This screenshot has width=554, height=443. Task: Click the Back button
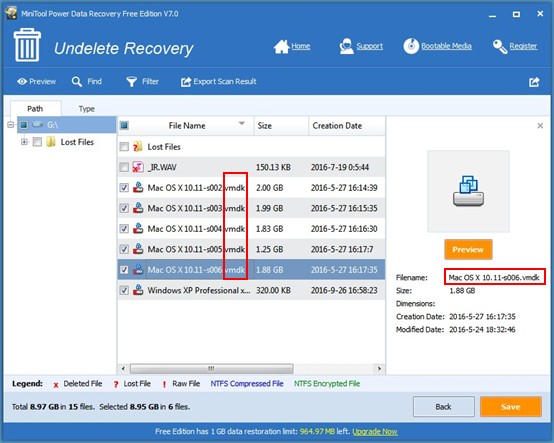pos(443,407)
